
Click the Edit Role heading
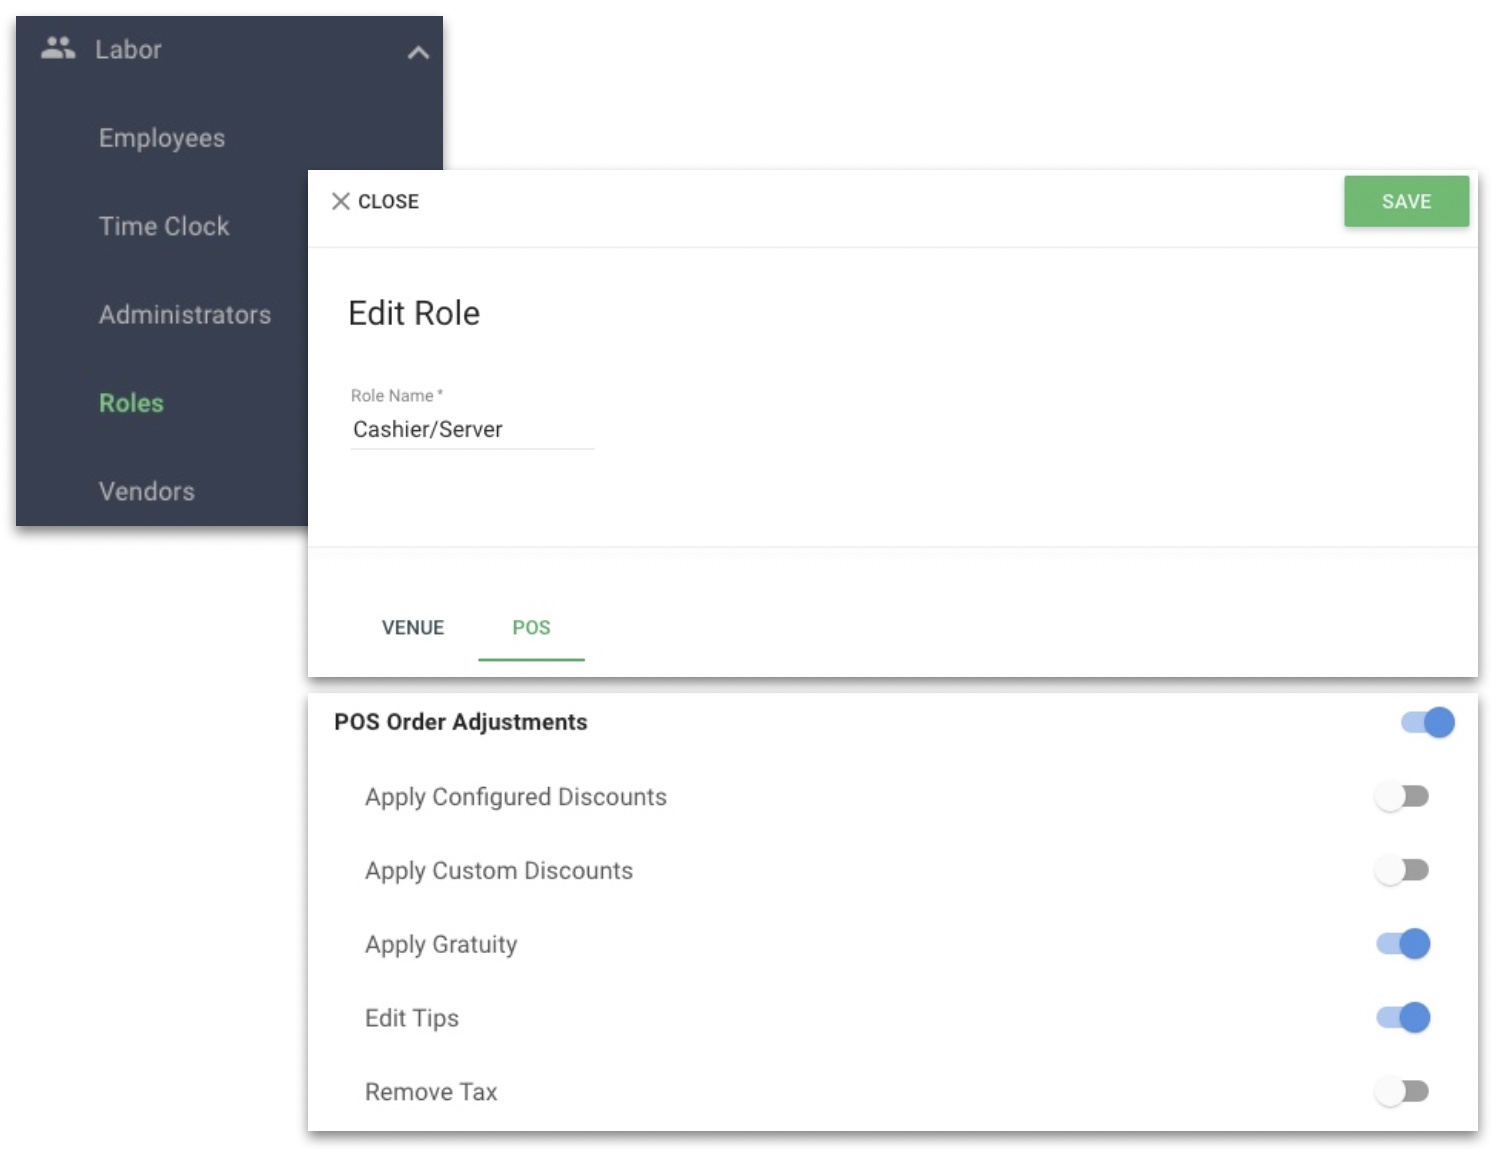[414, 313]
